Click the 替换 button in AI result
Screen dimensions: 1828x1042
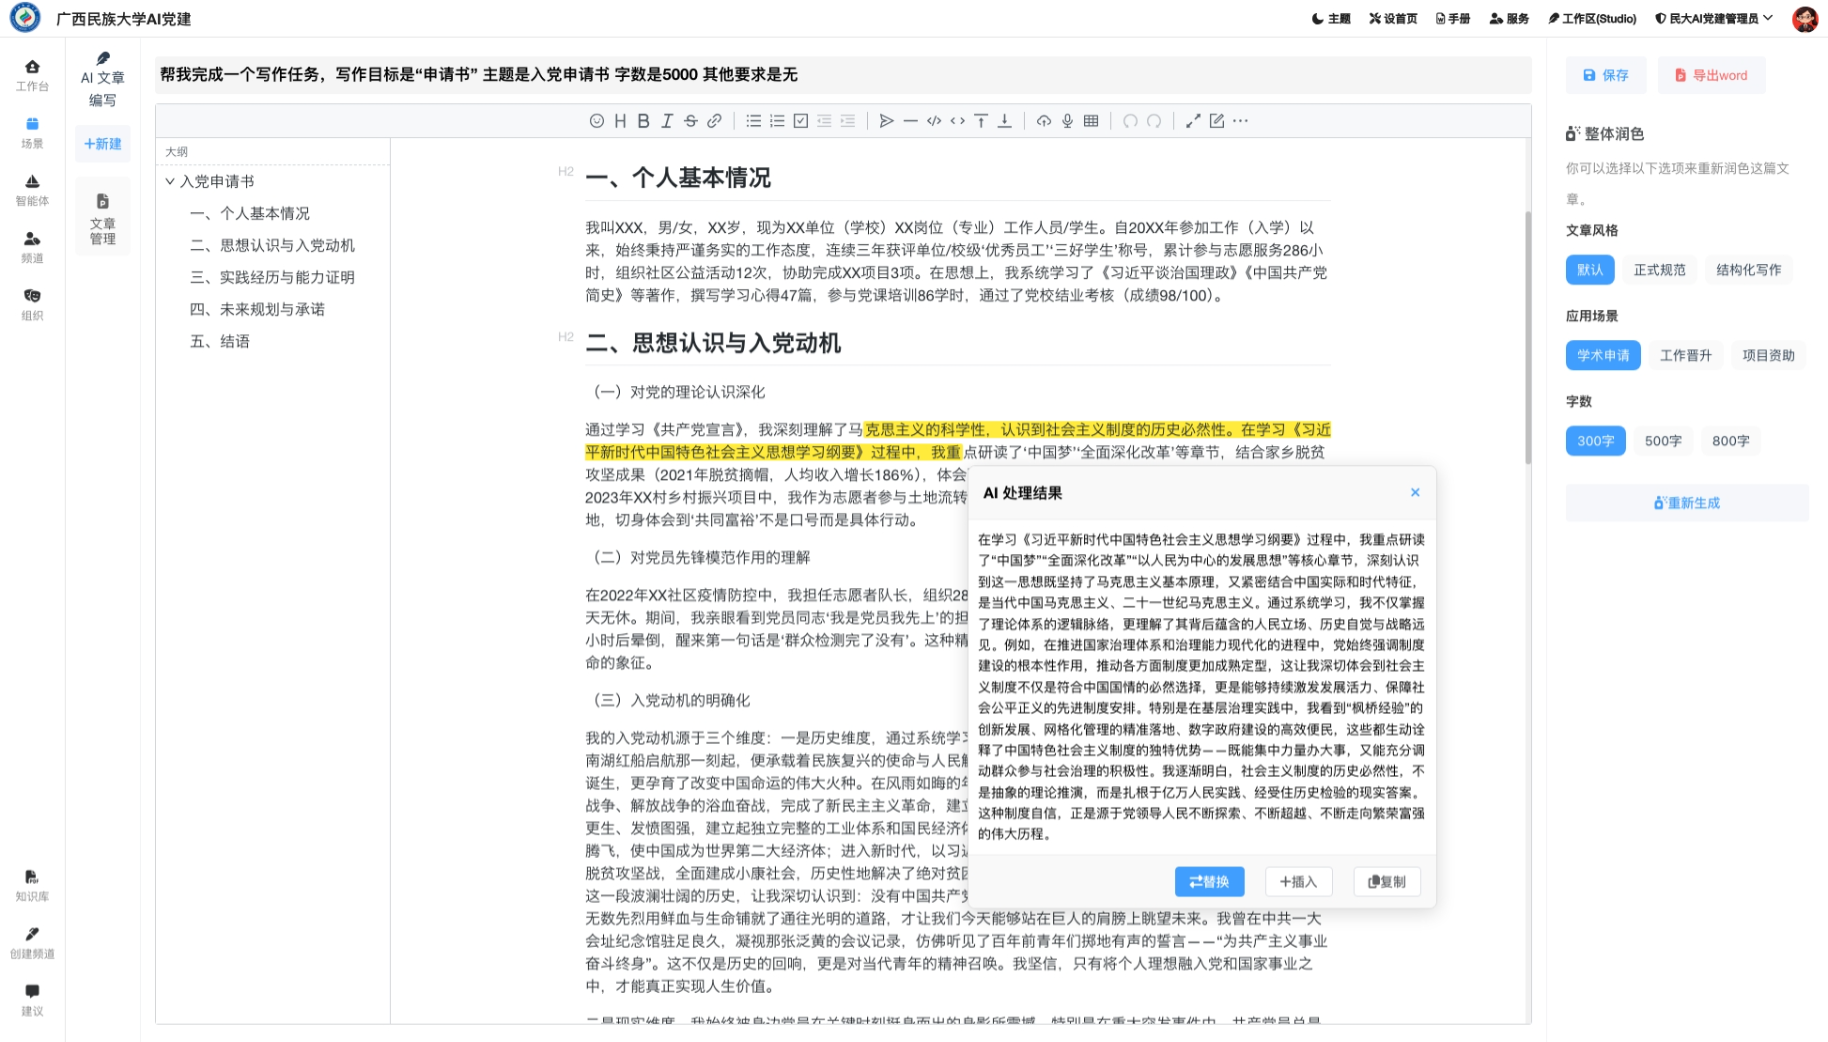[x=1209, y=881]
